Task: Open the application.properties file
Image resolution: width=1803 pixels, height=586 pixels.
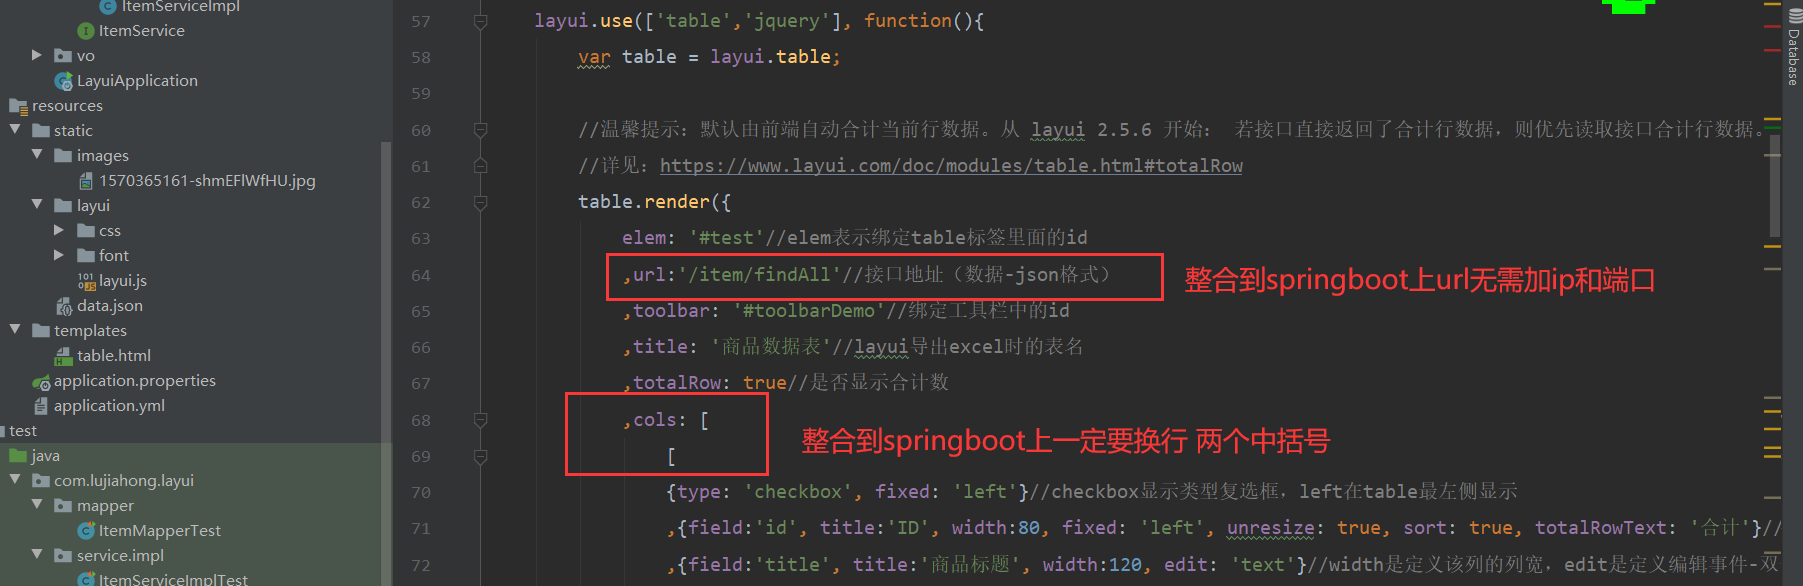Action: tap(134, 381)
